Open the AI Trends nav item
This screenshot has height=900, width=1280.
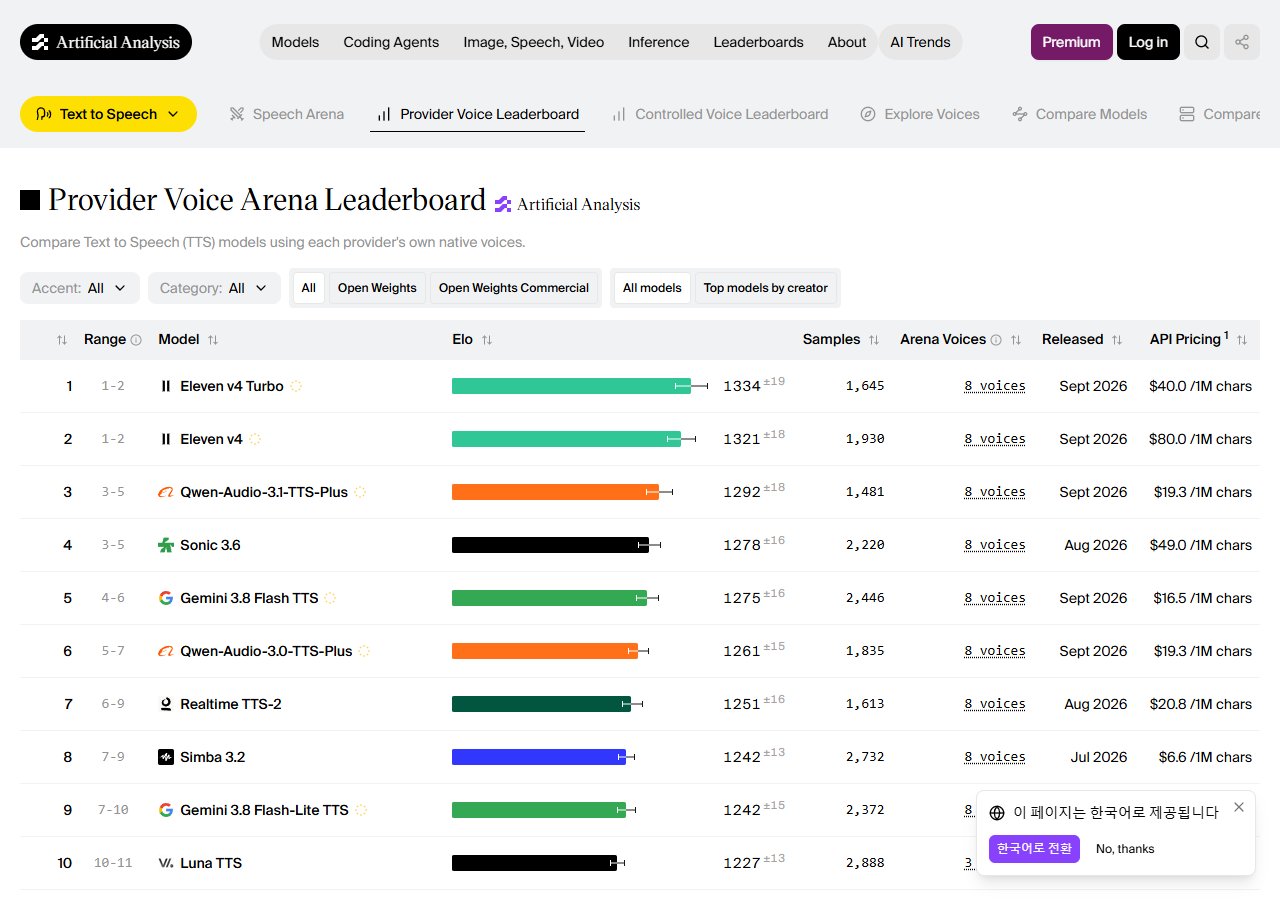click(920, 42)
